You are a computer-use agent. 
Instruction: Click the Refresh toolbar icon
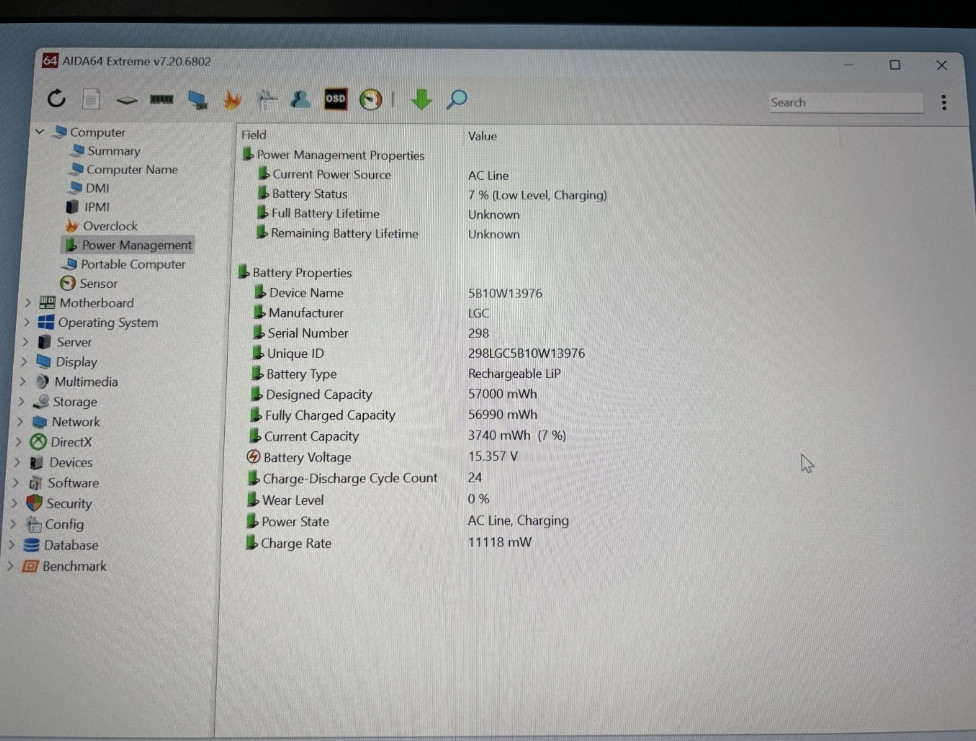pos(56,98)
